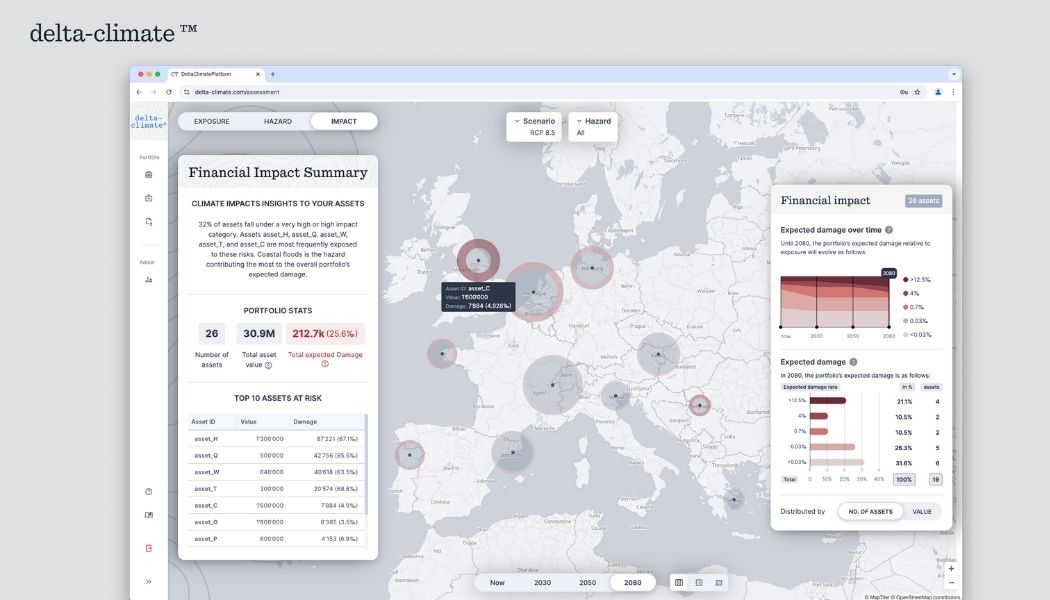
Task: Click the Expected damage help icon
Action: (853, 362)
